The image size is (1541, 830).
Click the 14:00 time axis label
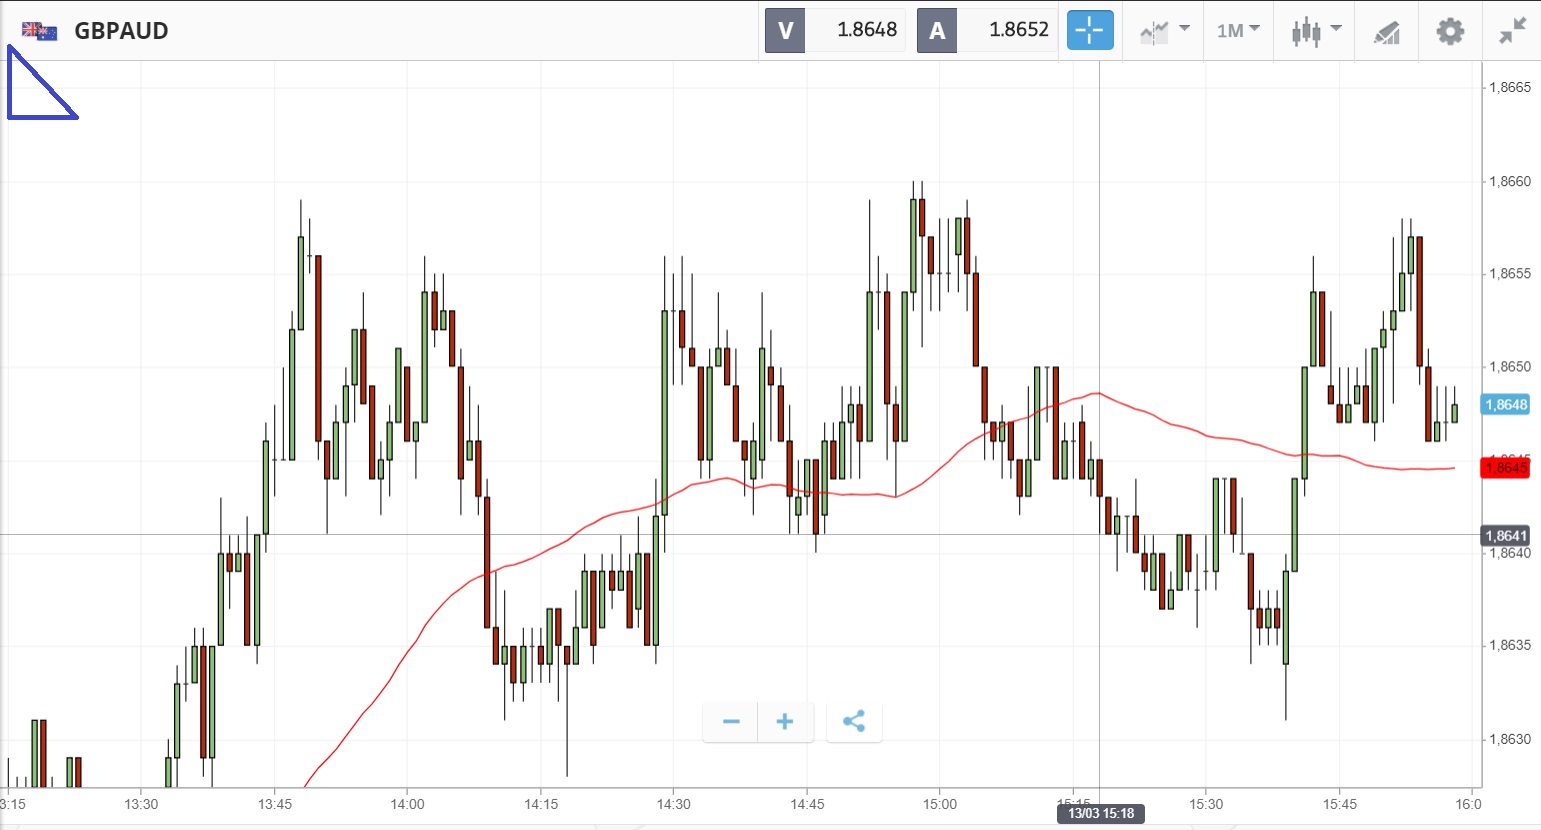pos(407,804)
